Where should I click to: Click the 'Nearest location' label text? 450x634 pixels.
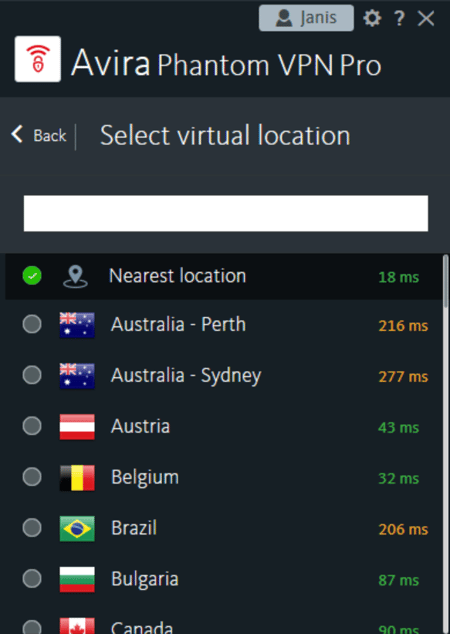[177, 276]
